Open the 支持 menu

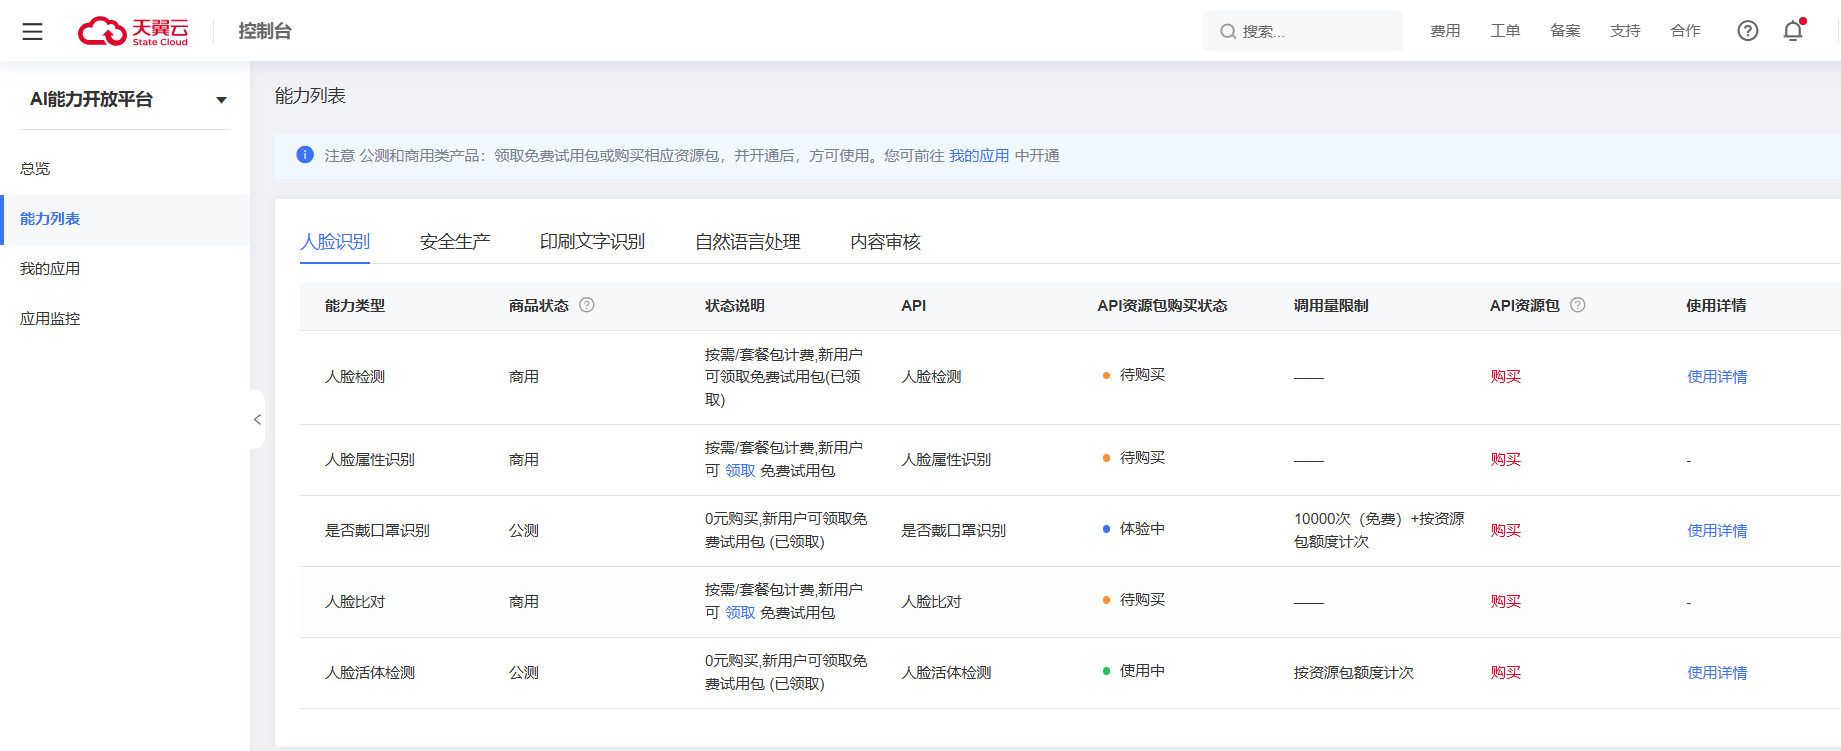tap(1625, 31)
